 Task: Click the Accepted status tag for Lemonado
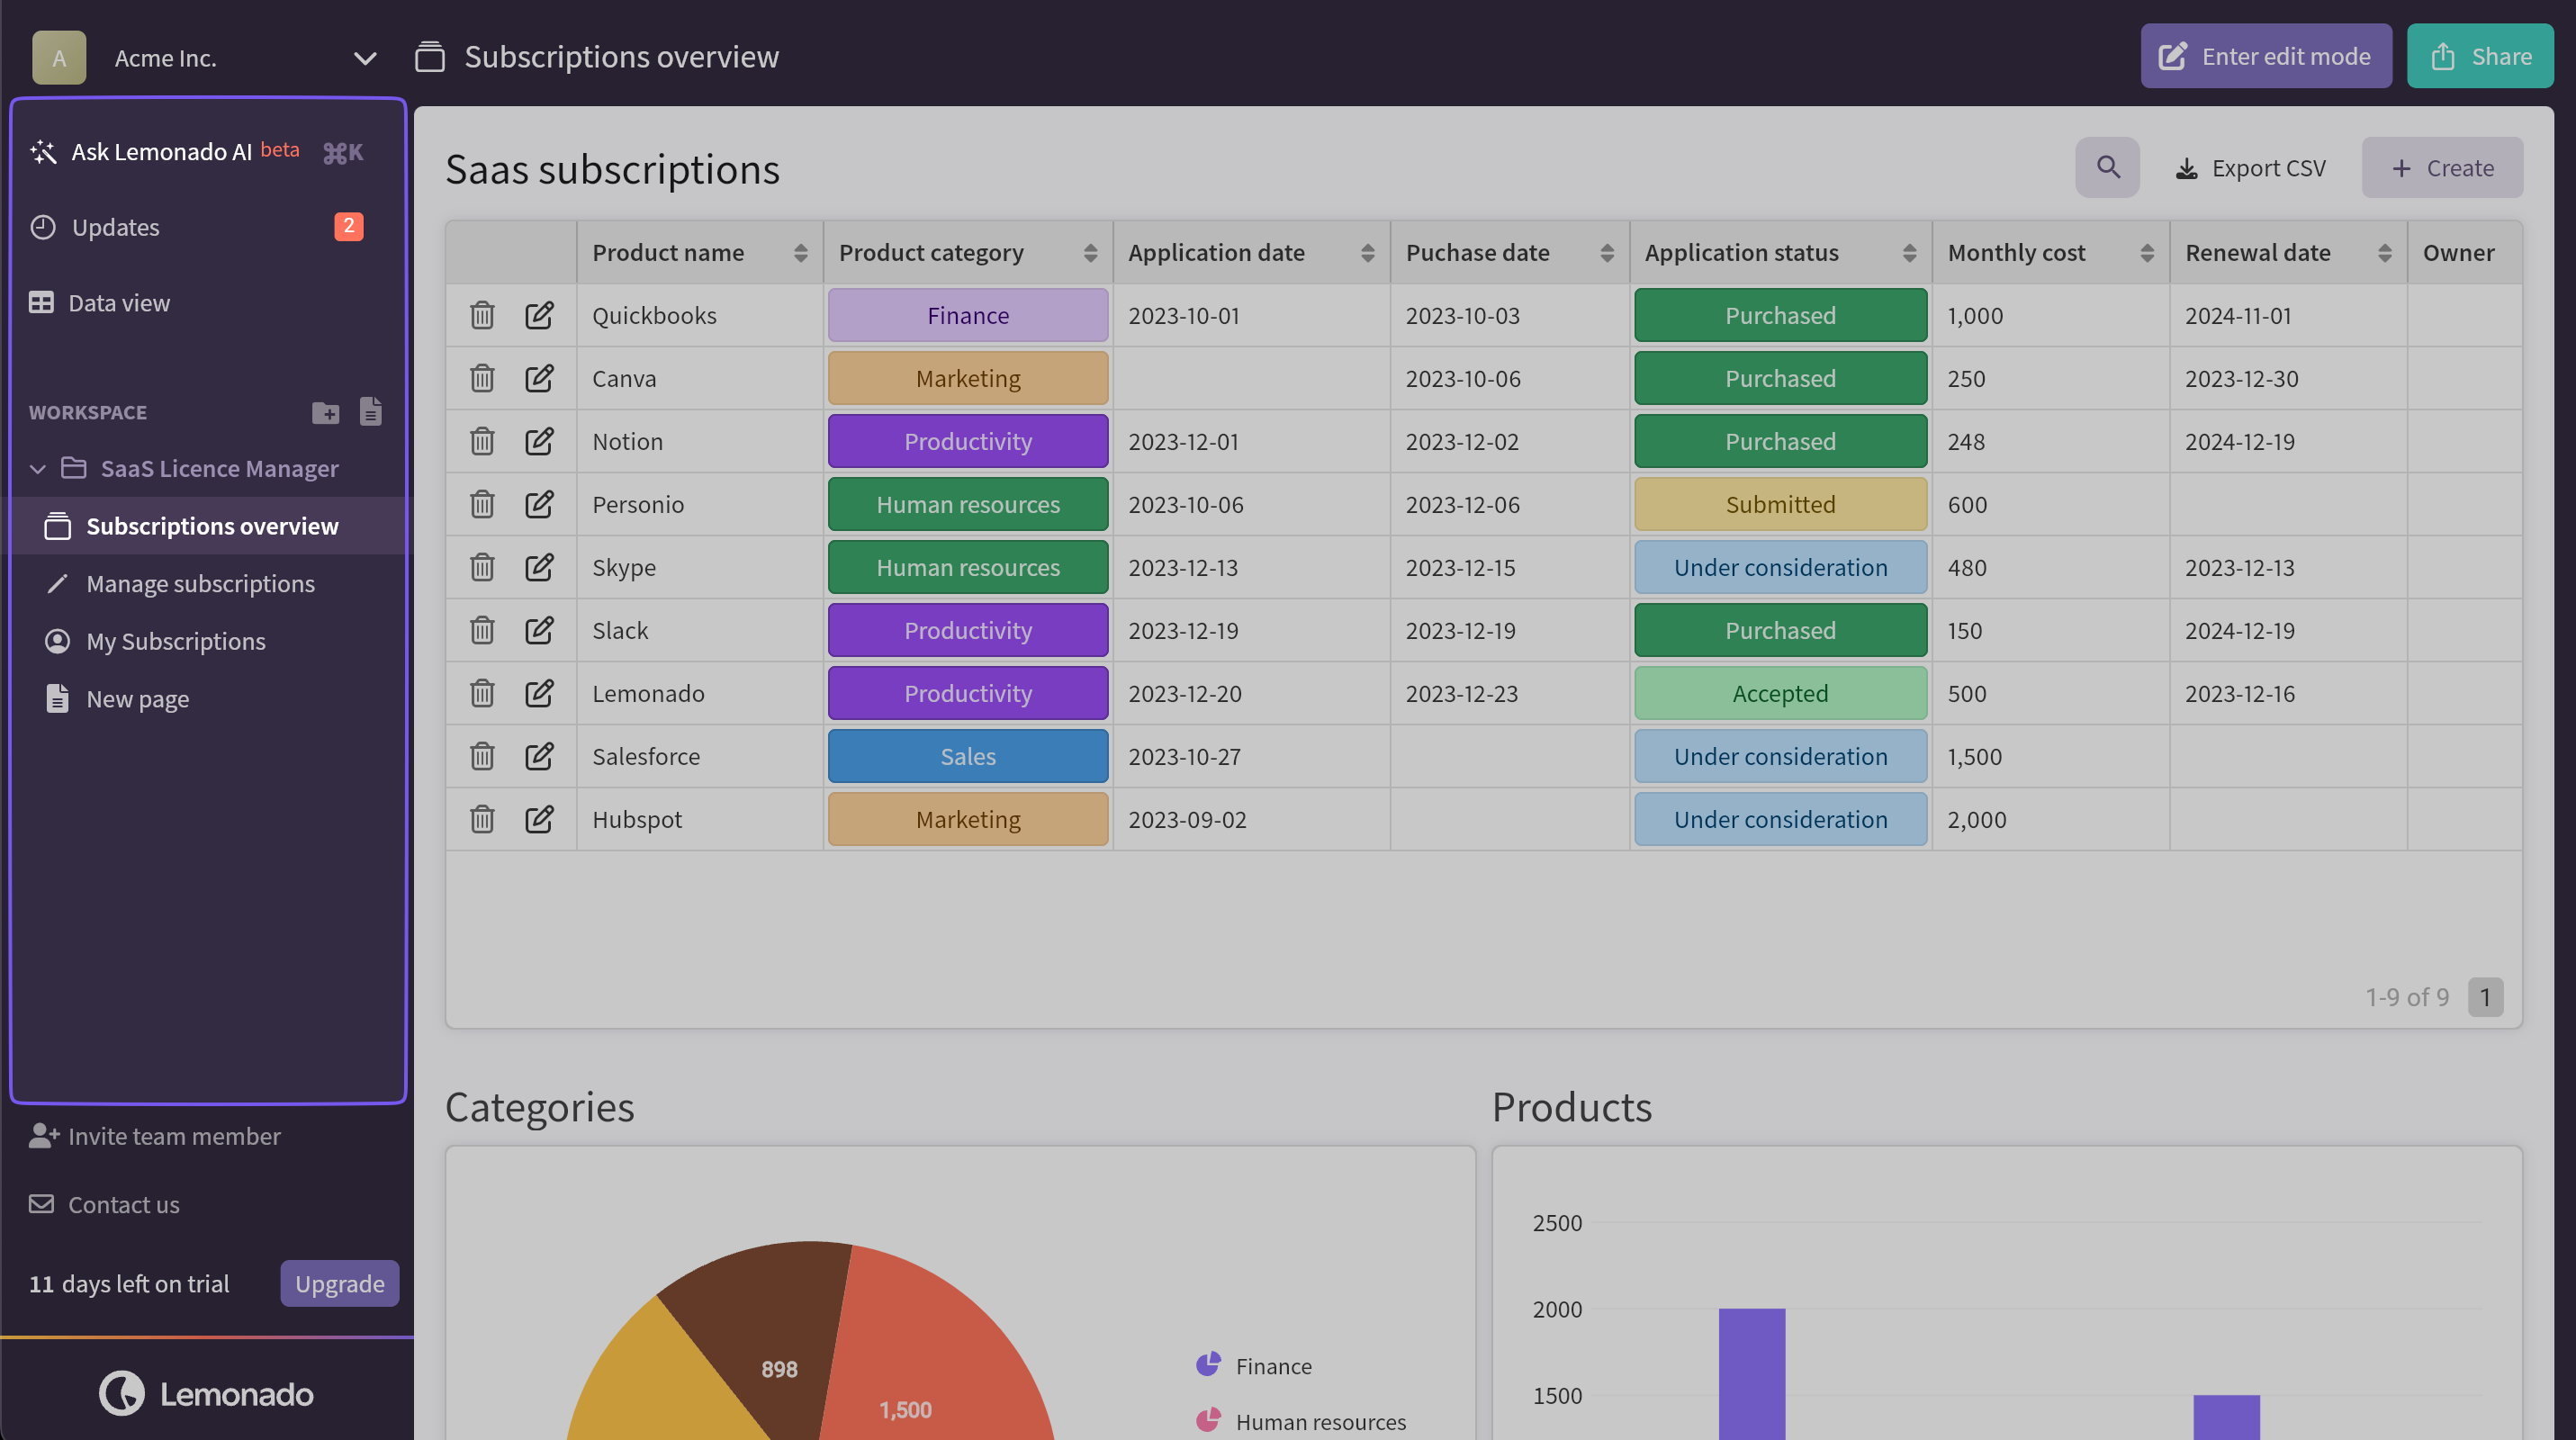coord(1780,693)
